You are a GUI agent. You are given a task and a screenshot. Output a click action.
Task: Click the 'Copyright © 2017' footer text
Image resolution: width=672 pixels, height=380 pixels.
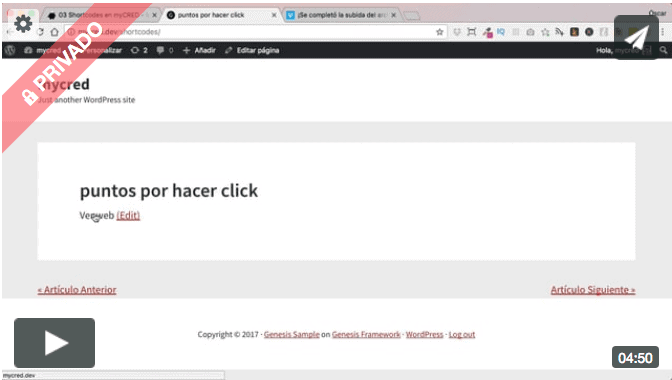pos(228,334)
